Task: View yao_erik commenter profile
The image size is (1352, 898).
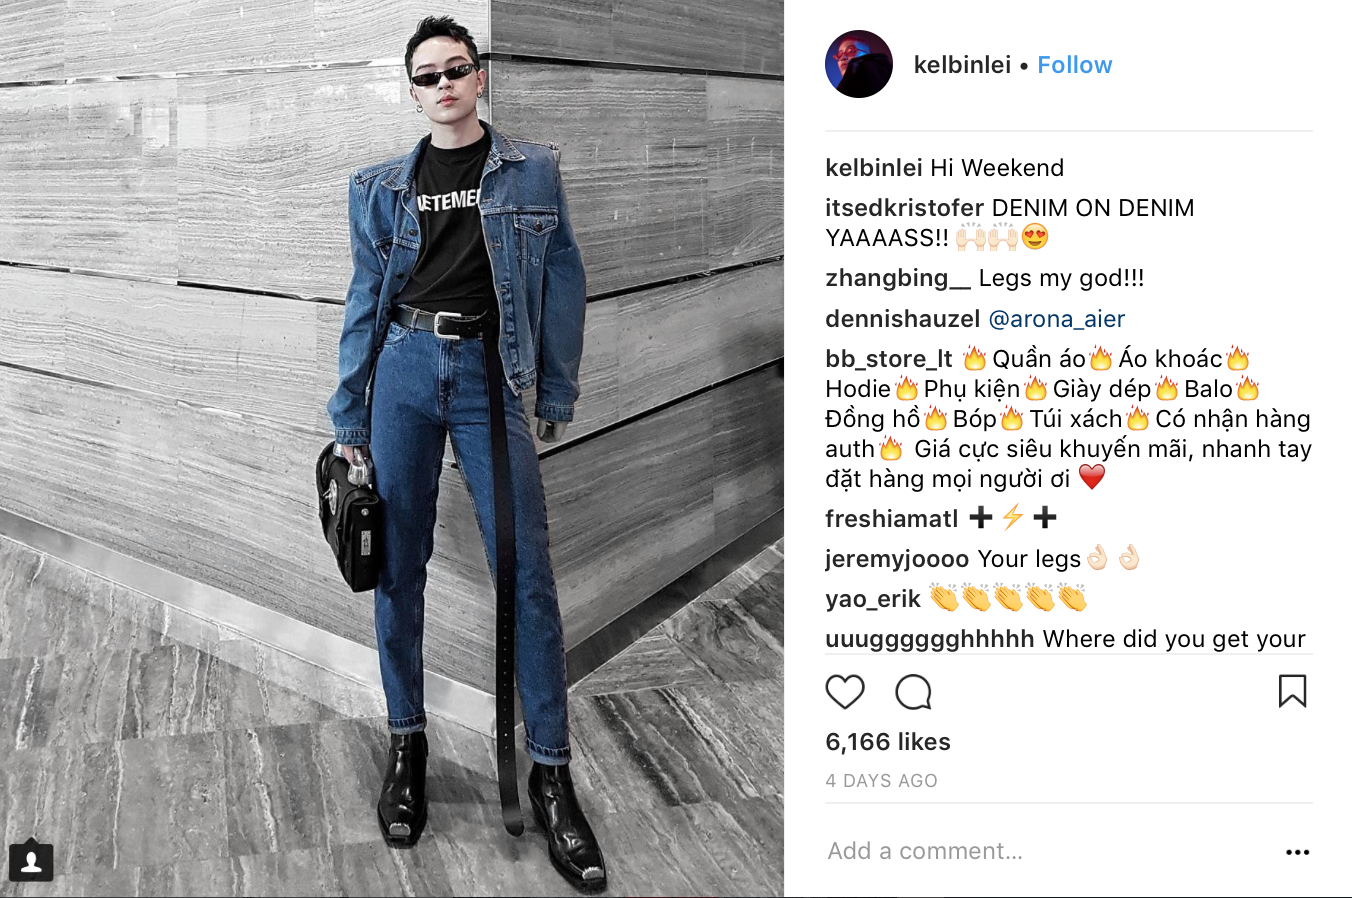Action: coord(873,599)
